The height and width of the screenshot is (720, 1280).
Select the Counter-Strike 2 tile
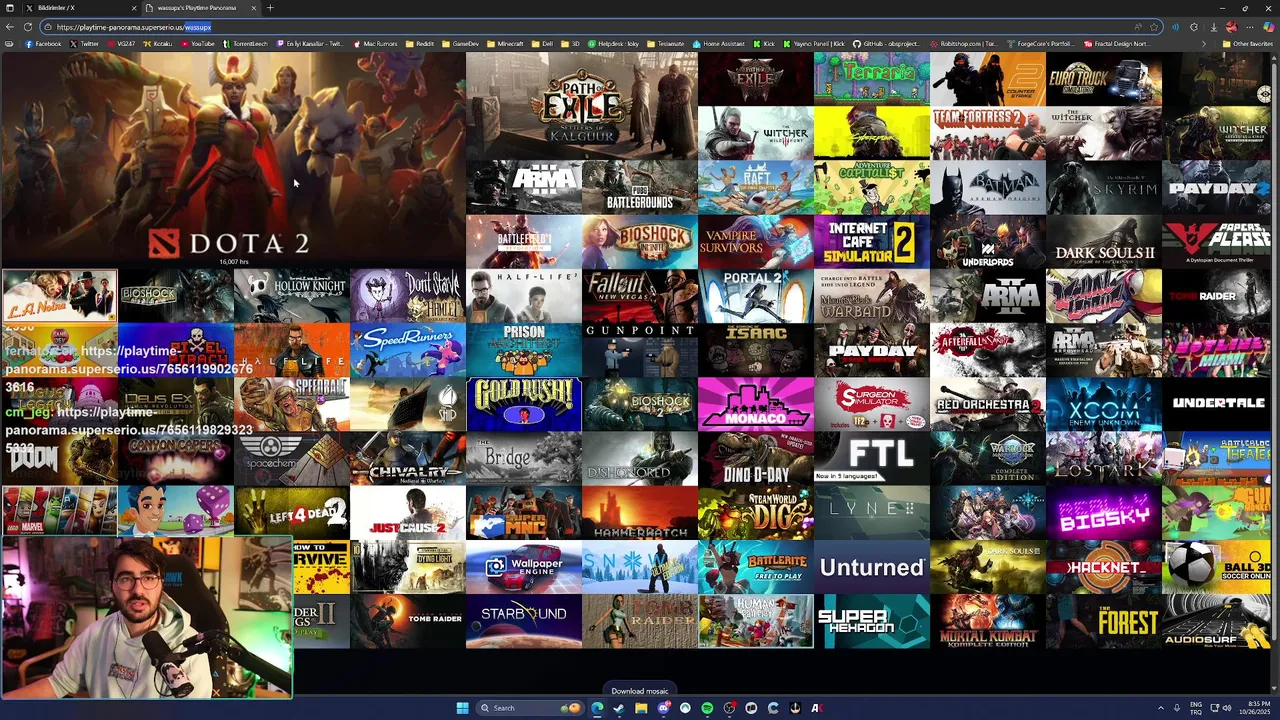point(988,80)
